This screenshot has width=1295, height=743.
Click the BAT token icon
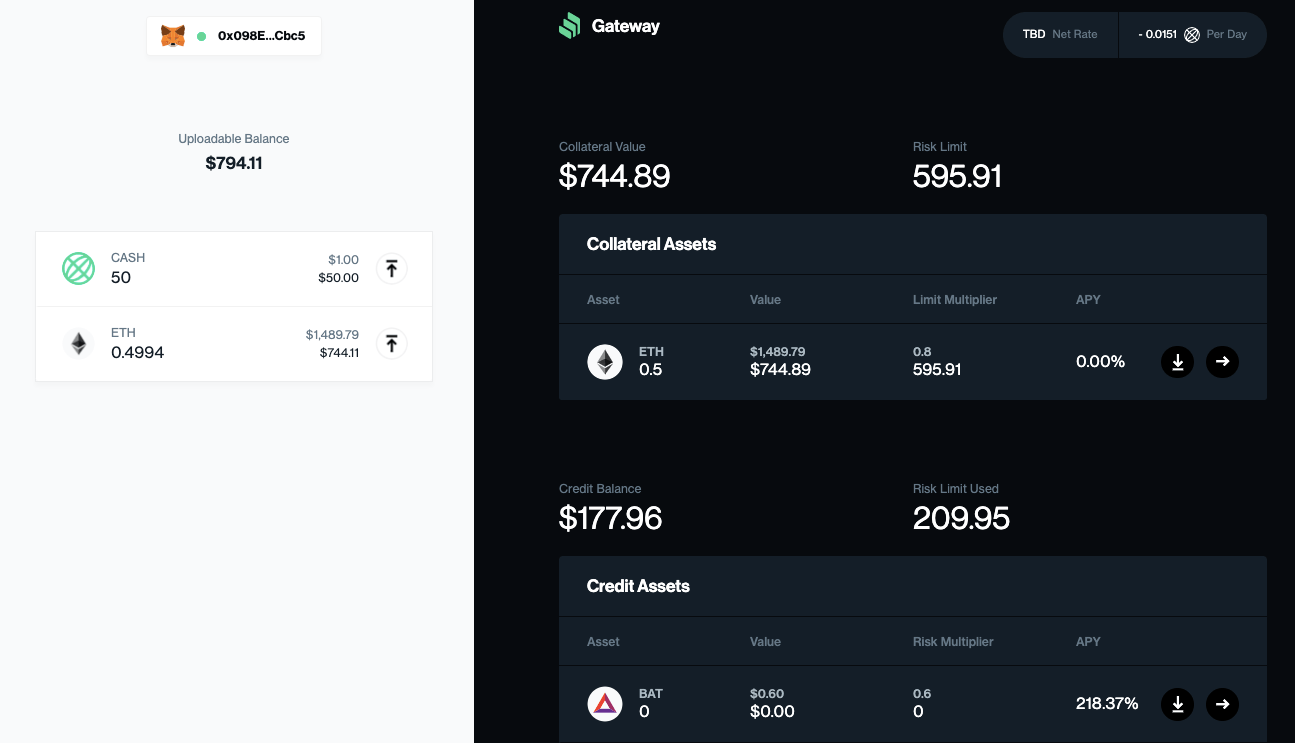coord(604,704)
